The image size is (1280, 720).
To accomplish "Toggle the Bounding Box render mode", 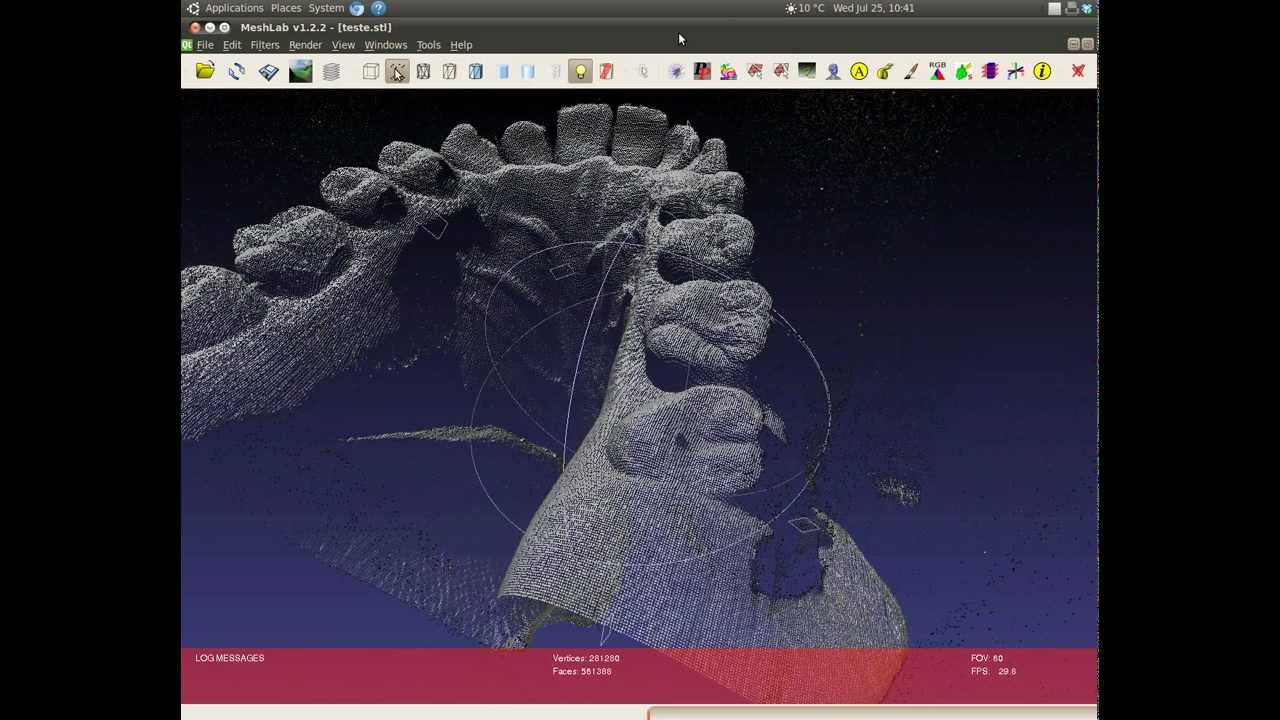I will click(371, 71).
